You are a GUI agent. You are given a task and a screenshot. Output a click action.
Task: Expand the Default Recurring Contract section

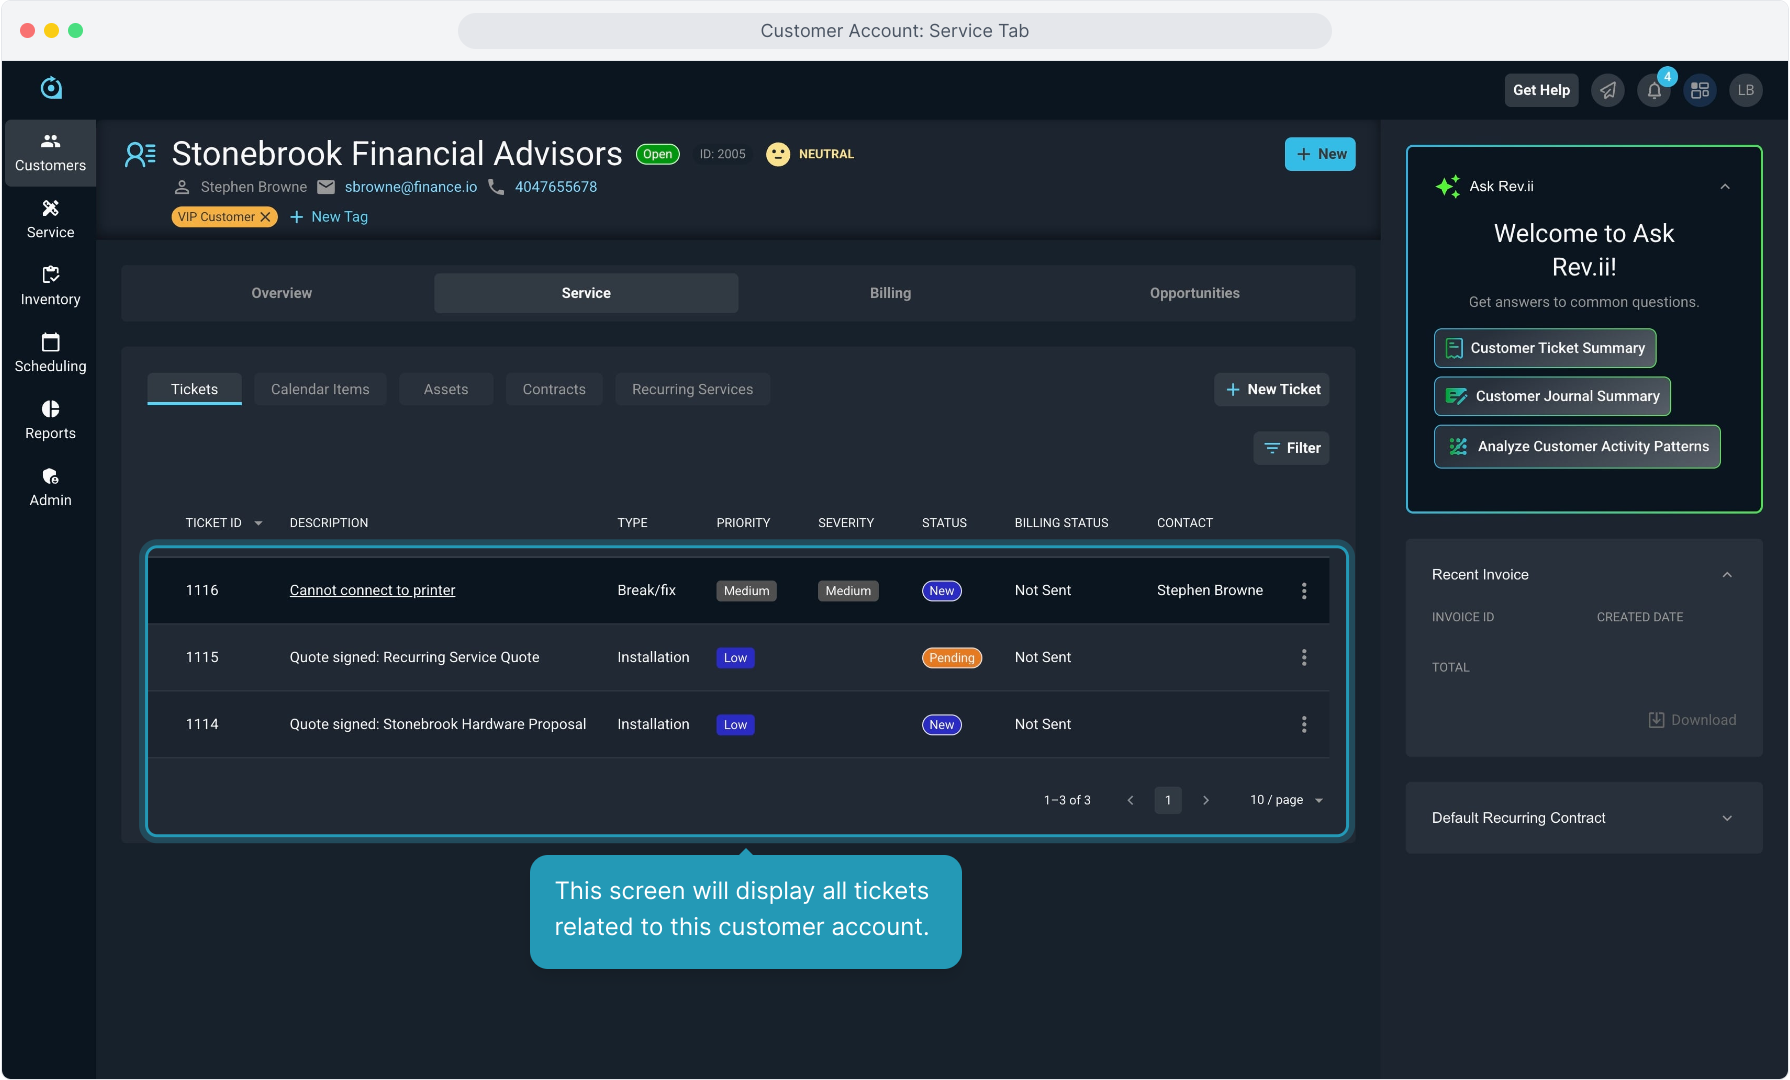pos(1727,818)
